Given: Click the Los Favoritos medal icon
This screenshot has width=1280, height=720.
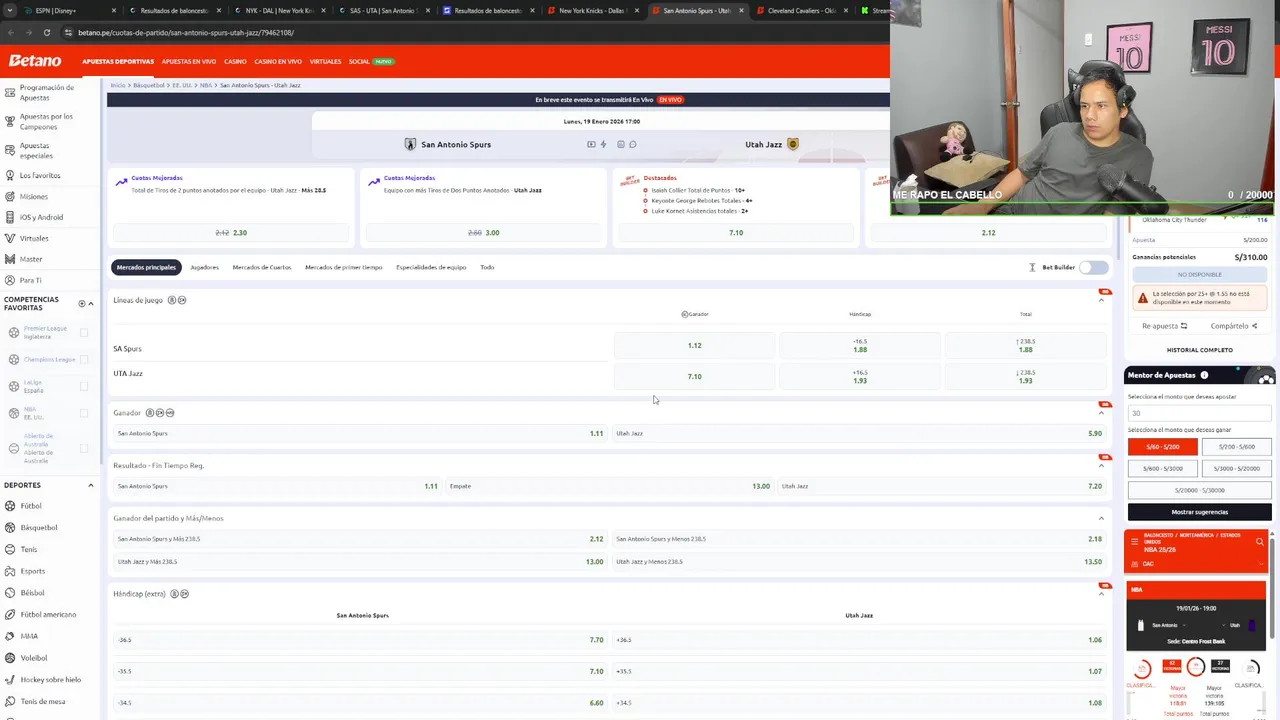Looking at the screenshot, I should tap(9, 175).
